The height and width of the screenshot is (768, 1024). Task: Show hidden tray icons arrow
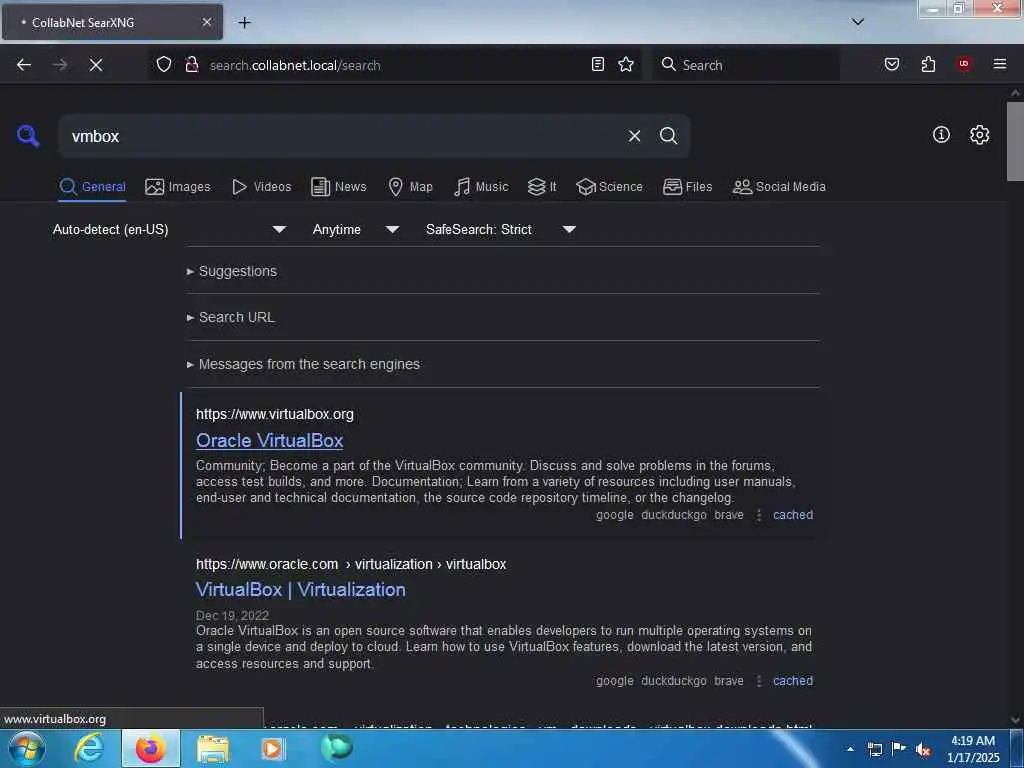[x=850, y=749]
